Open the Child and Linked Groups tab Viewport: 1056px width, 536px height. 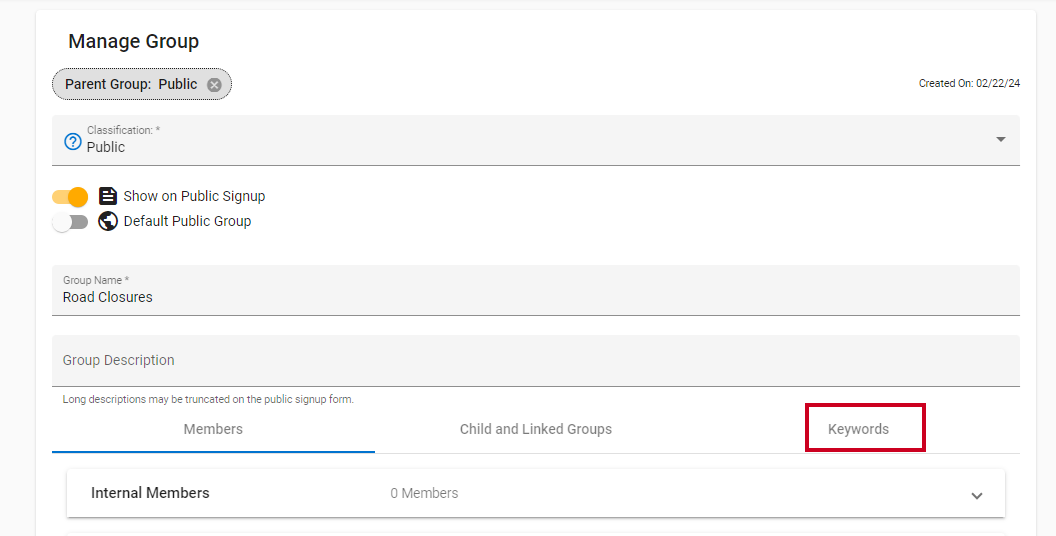(x=536, y=430)
